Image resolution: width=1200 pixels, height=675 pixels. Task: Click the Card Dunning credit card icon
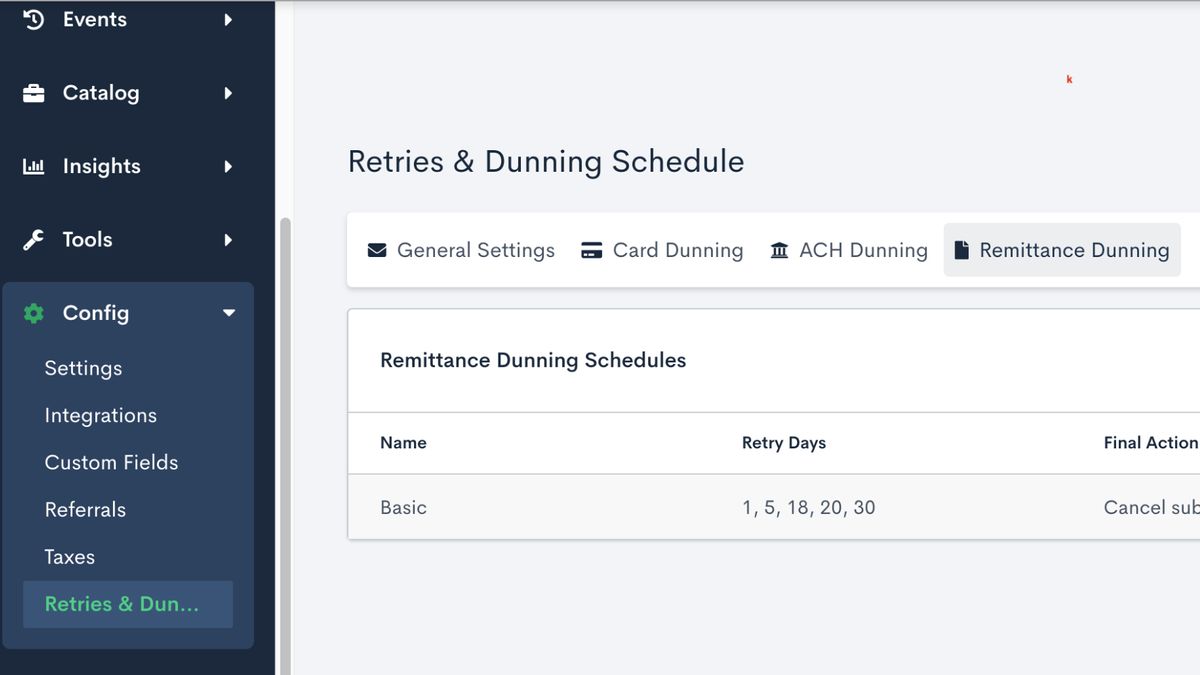click(592, 250)
